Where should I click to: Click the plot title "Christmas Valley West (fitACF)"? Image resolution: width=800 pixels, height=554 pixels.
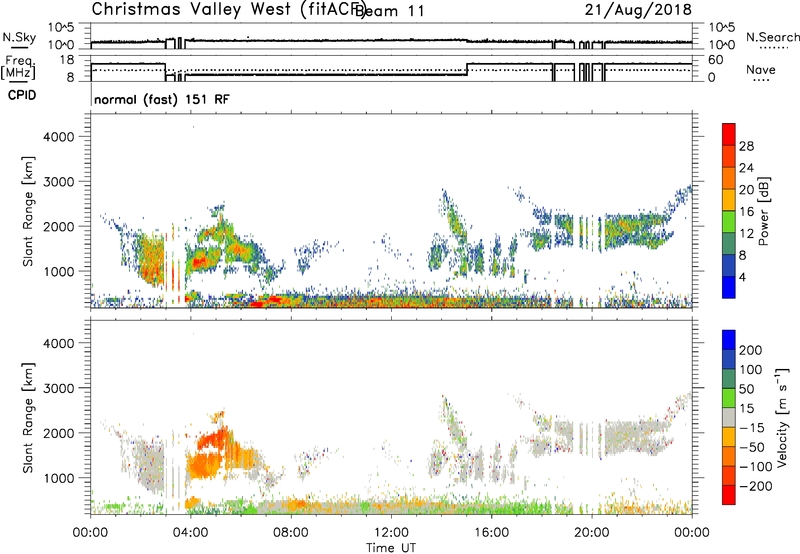(228, 9)
